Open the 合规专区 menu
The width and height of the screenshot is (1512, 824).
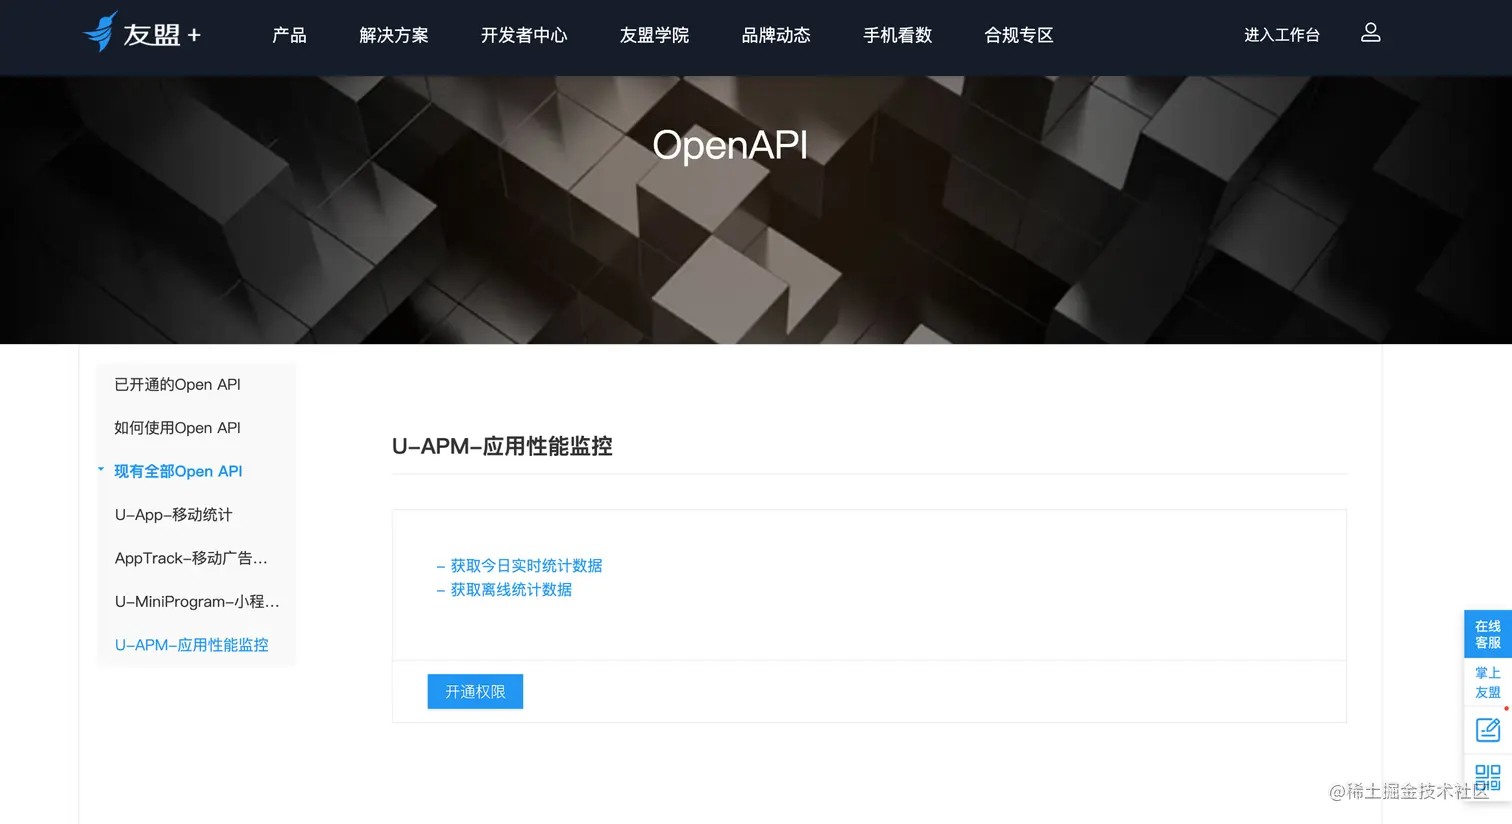(1019, 35)
